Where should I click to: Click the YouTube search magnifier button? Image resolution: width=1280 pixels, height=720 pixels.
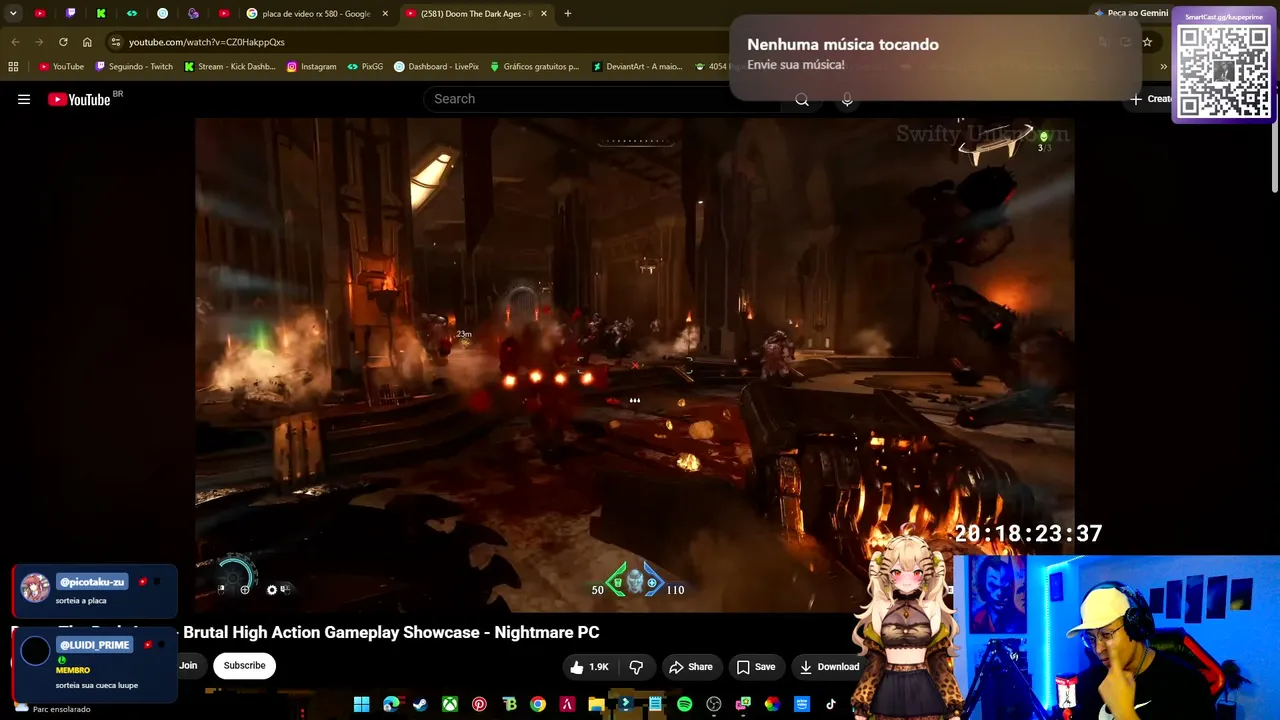pos(802,99)
